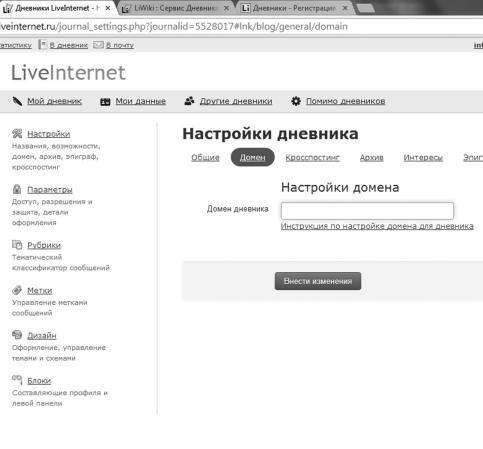This screenshot has height=449, width=483.
Task: Open a new browser tab
Action: (365, 9)
